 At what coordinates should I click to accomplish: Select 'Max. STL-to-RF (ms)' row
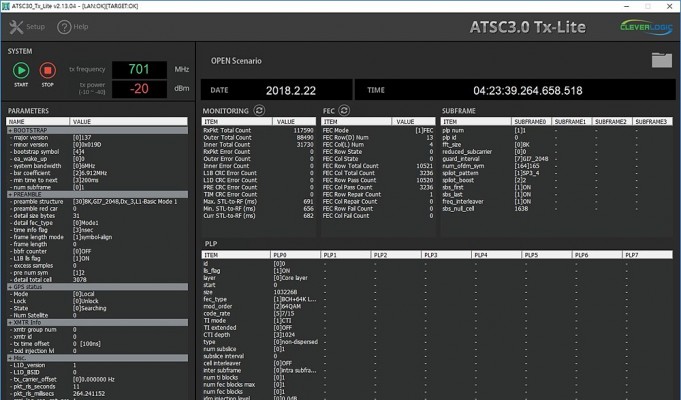259,202
